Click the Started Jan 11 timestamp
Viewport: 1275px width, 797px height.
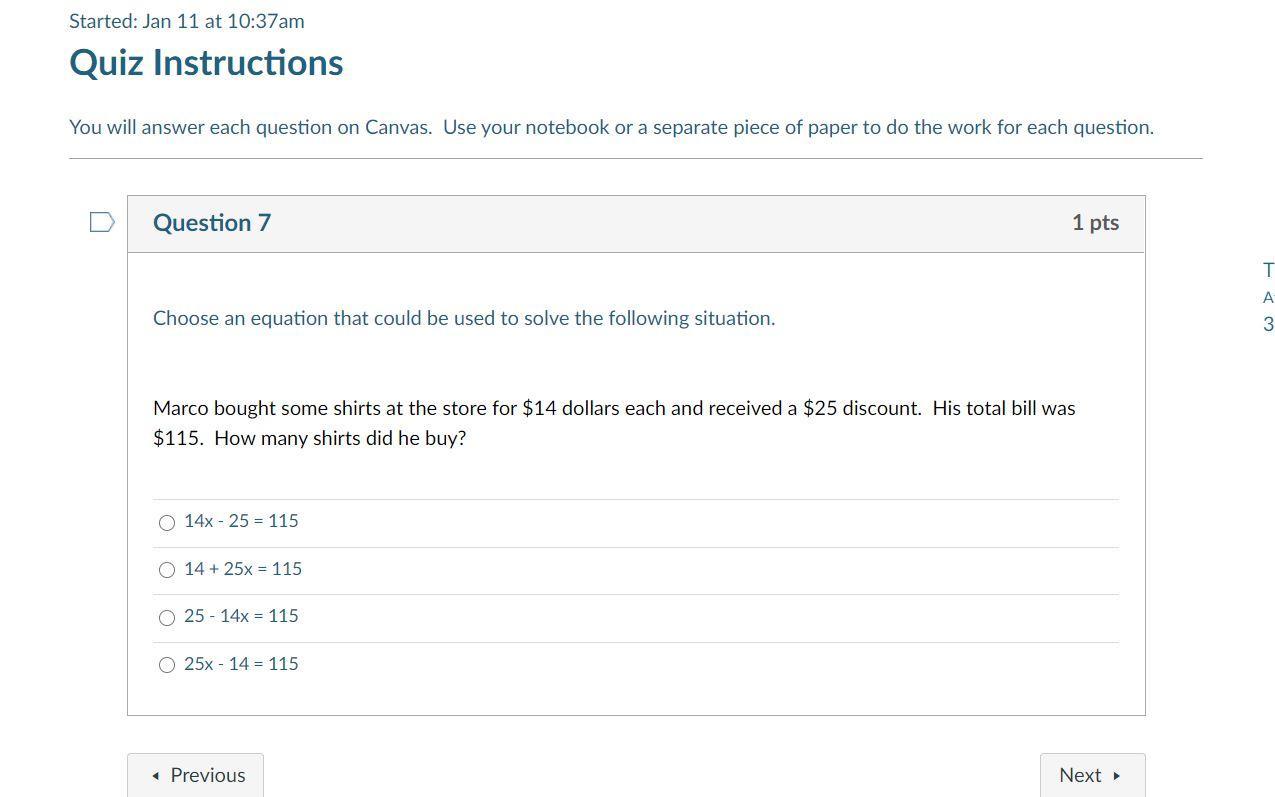(x=187, y=21)
